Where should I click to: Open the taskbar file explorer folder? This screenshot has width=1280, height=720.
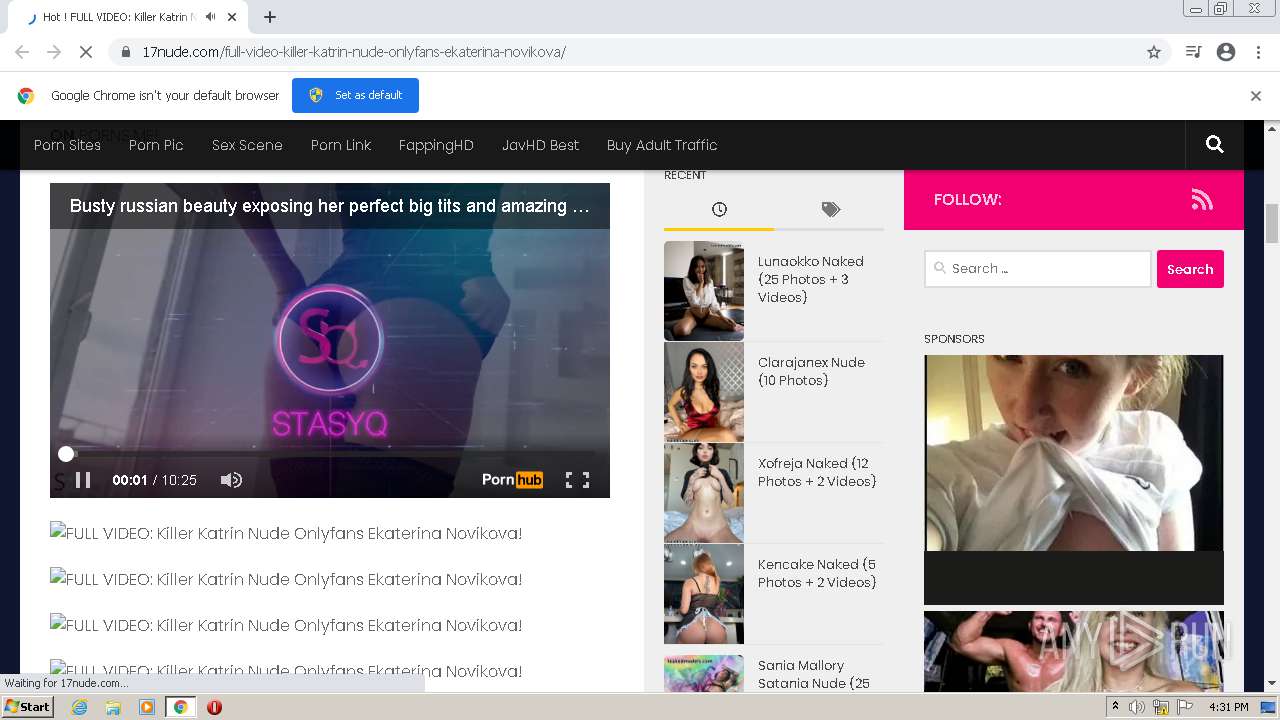pos(113,707)
